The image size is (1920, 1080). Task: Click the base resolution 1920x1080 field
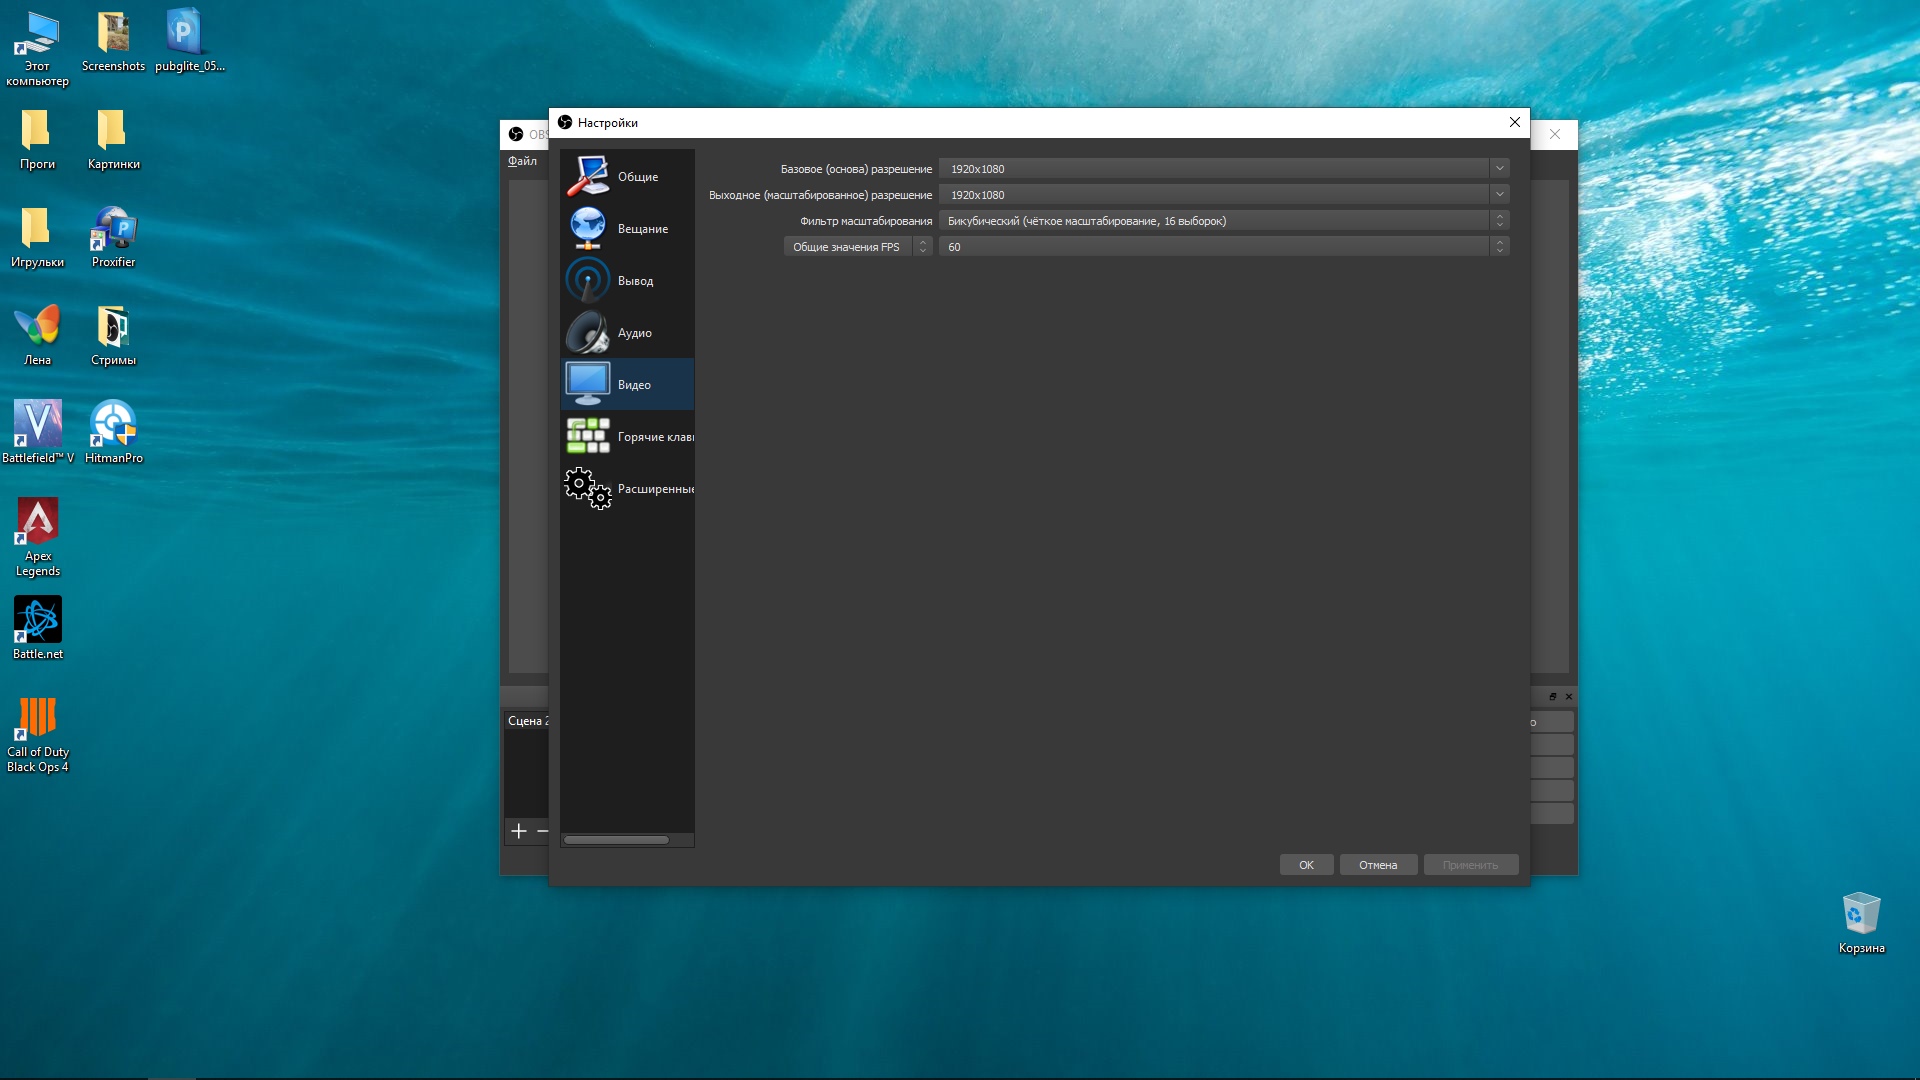click(x=1212, y=169)
